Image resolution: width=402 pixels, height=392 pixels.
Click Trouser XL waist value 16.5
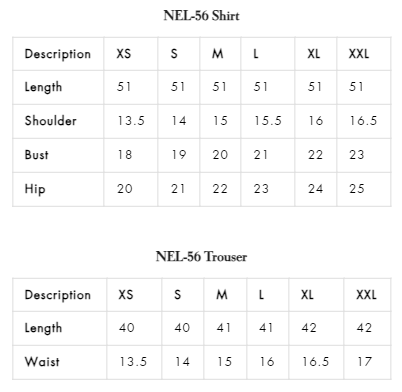[x=315, y=362]
